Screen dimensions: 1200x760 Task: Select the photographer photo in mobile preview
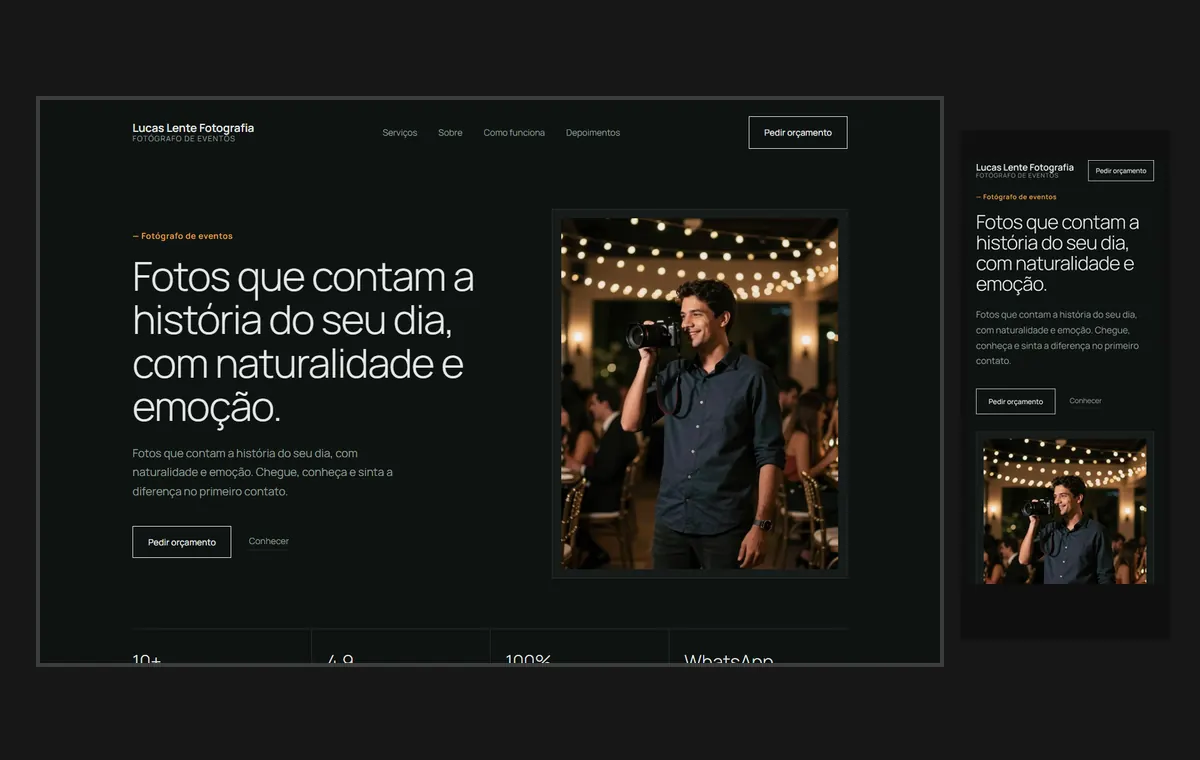pyautogui.click(x=1065, y=510)
